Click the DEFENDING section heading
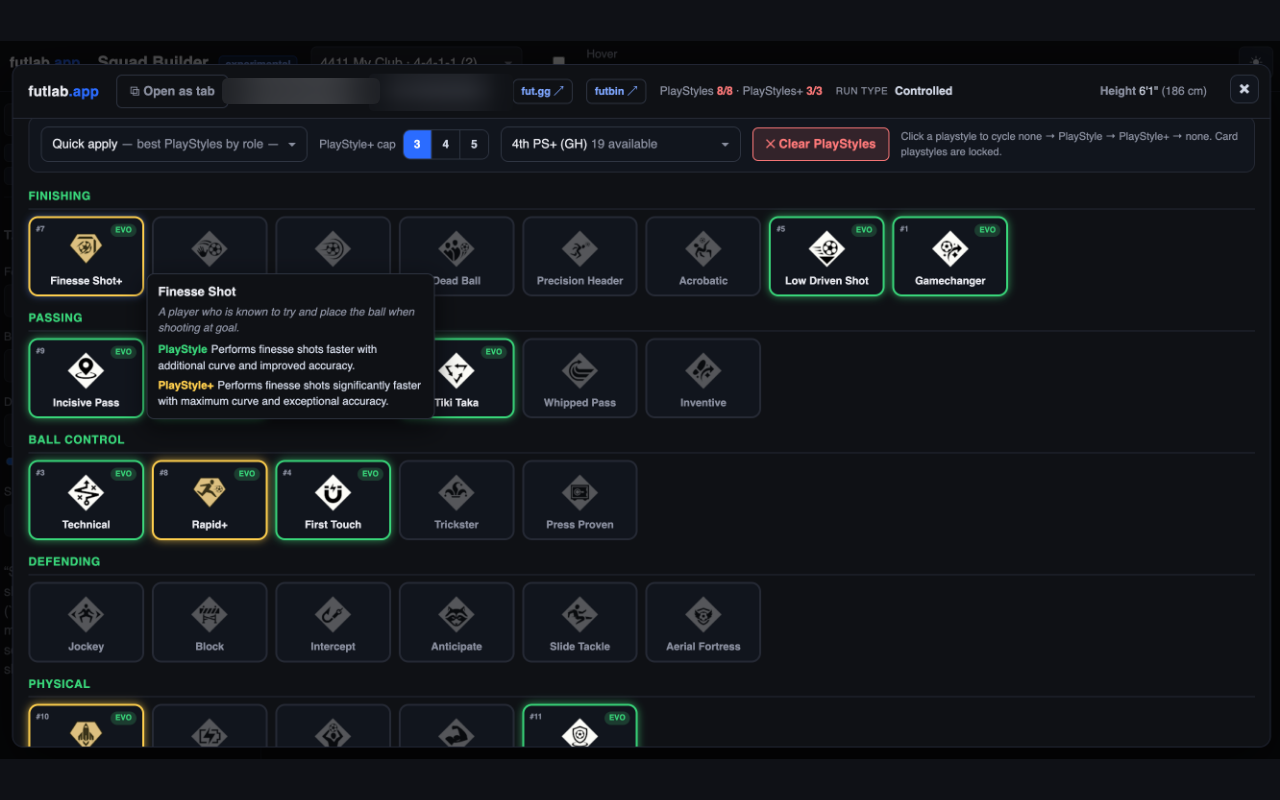 tap(64, 562)
